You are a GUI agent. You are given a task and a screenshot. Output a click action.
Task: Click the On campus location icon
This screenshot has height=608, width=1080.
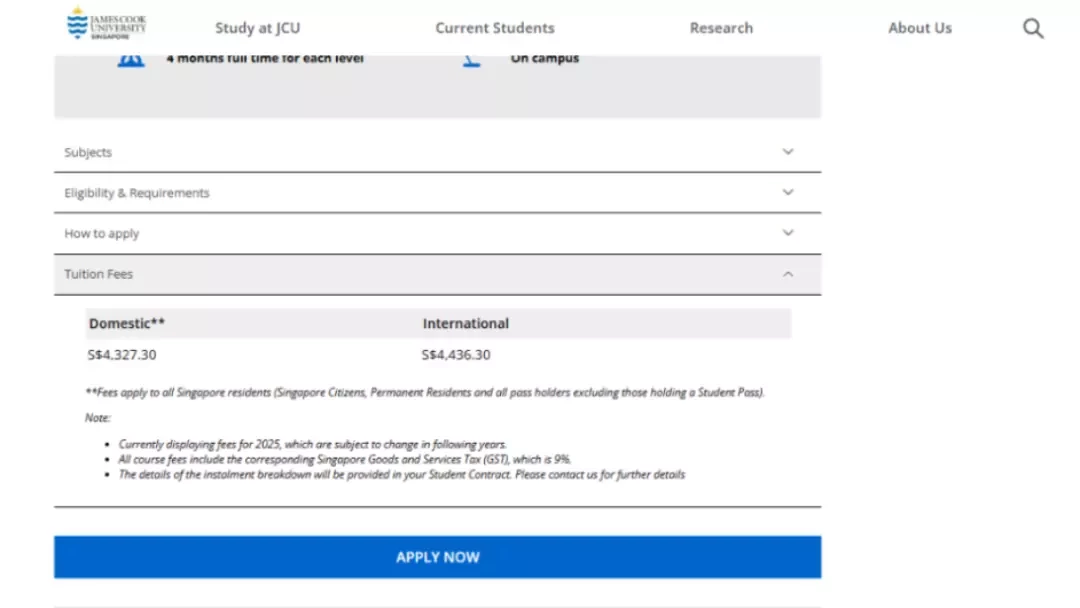point(472,61)
